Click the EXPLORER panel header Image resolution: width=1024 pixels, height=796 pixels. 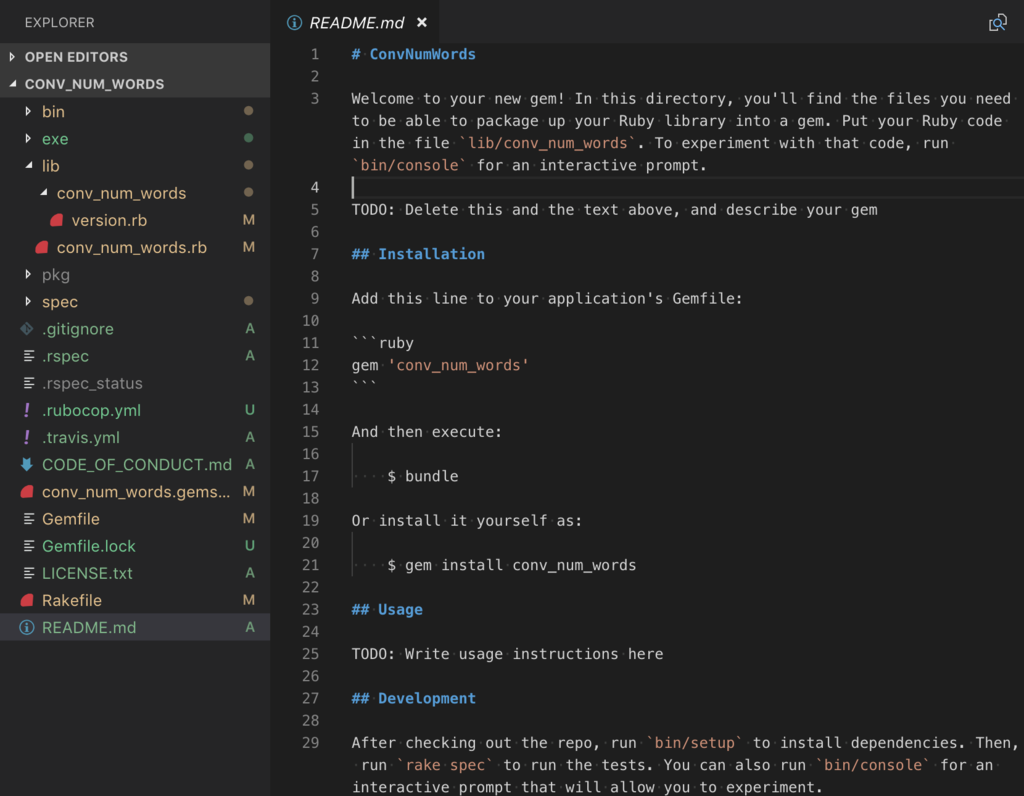[x=59, y=22]
